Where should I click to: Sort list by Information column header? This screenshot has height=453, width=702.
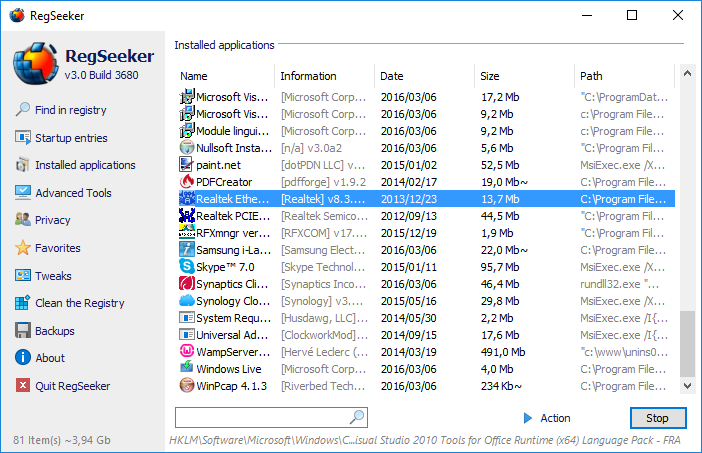pyautogui.click(x=325, y=76)
